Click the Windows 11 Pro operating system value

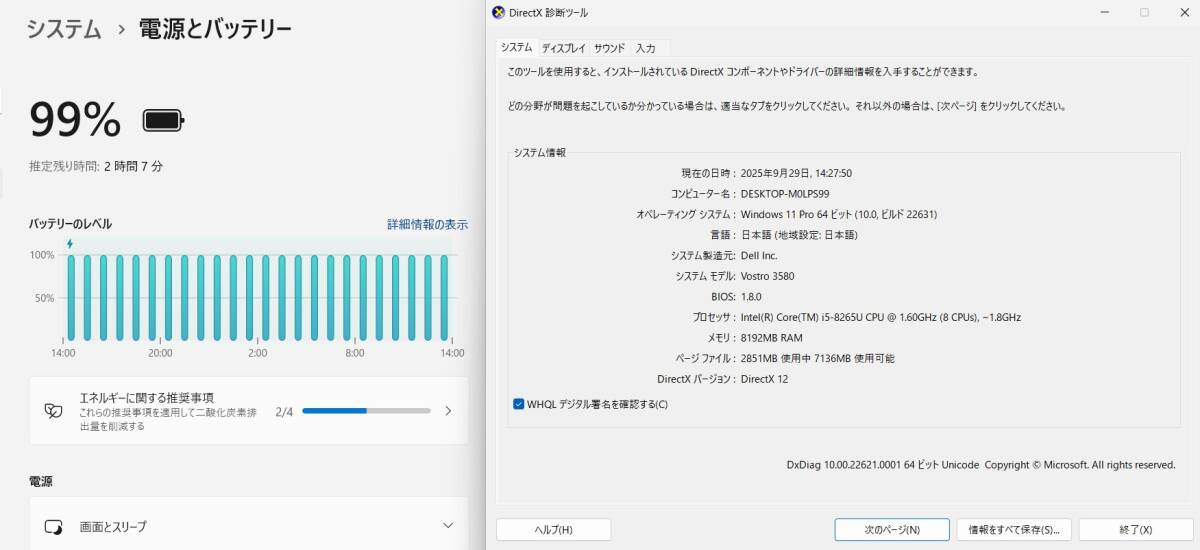[839, 214]
